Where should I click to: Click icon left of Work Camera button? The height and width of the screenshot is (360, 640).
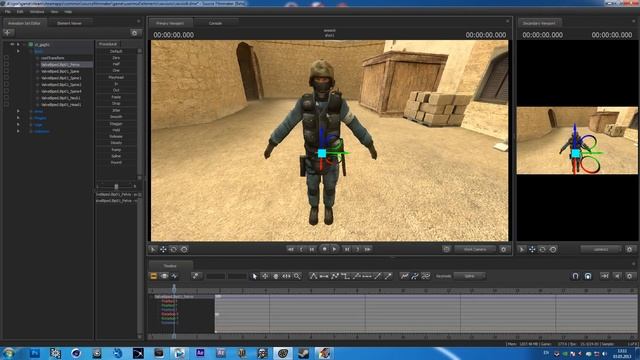click(x=447, y=249)
